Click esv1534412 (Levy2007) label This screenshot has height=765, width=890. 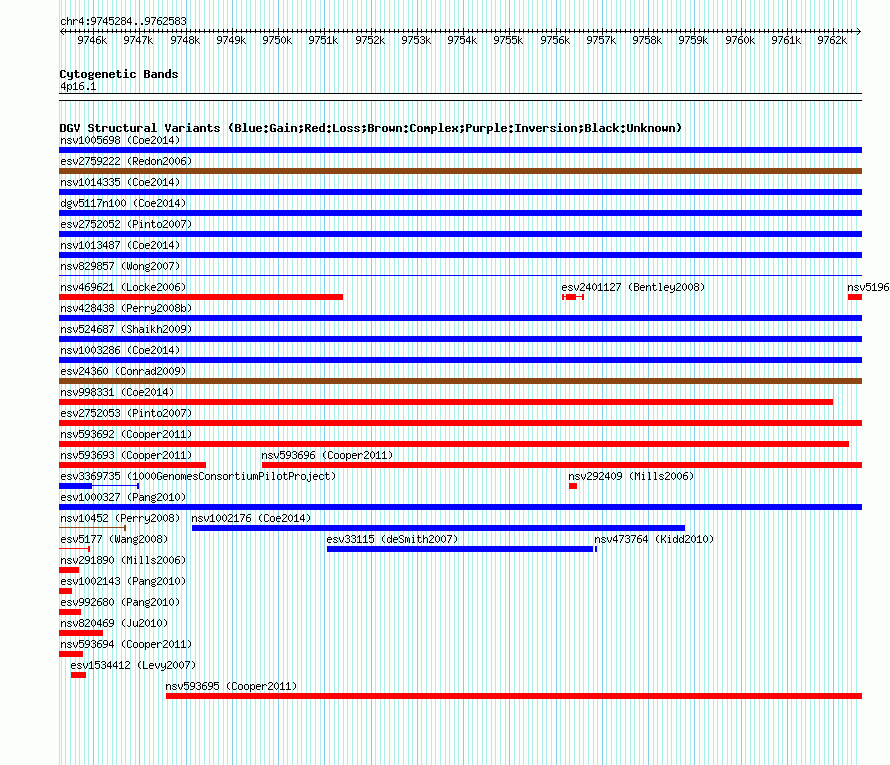pos(133,665)
